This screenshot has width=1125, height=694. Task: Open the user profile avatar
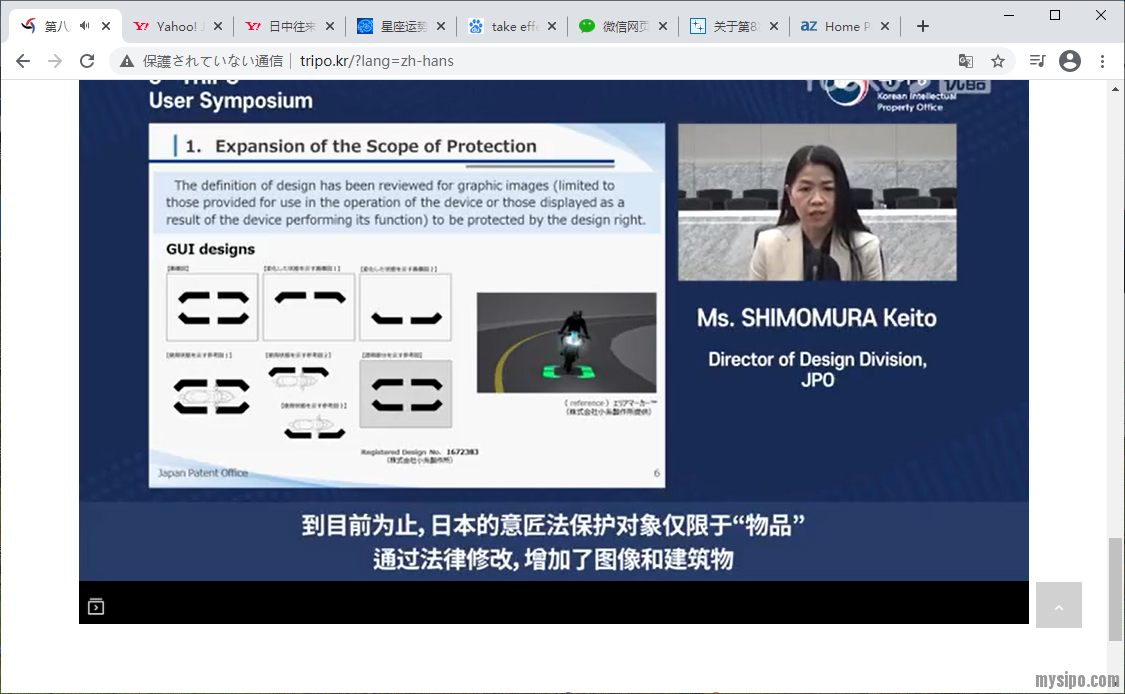[x=1070, y=61]
